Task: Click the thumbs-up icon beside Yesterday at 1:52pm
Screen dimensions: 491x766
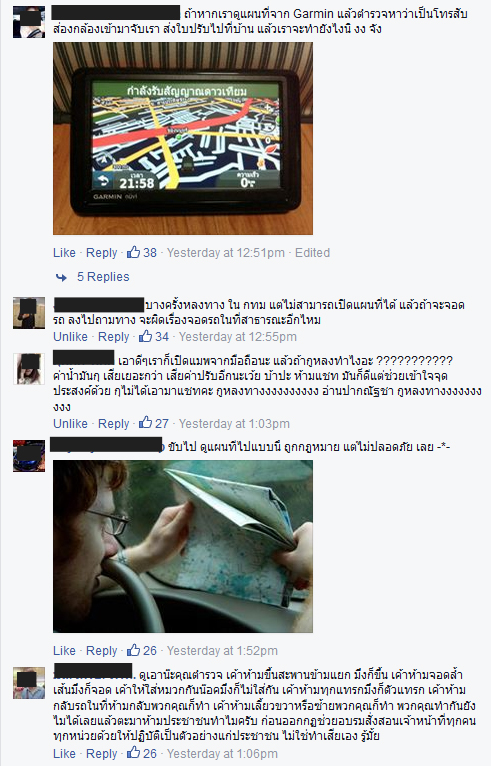Action: [x=133, y=650]
